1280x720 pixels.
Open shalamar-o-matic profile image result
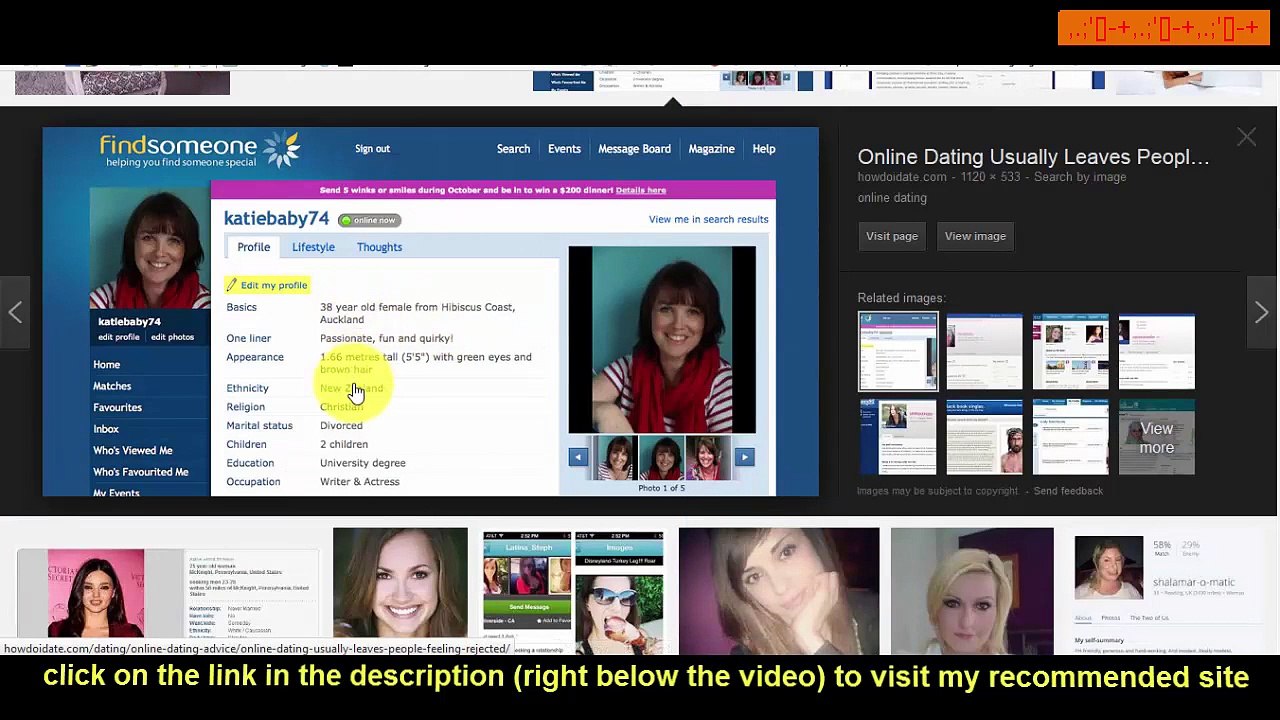click(1167, 590)
